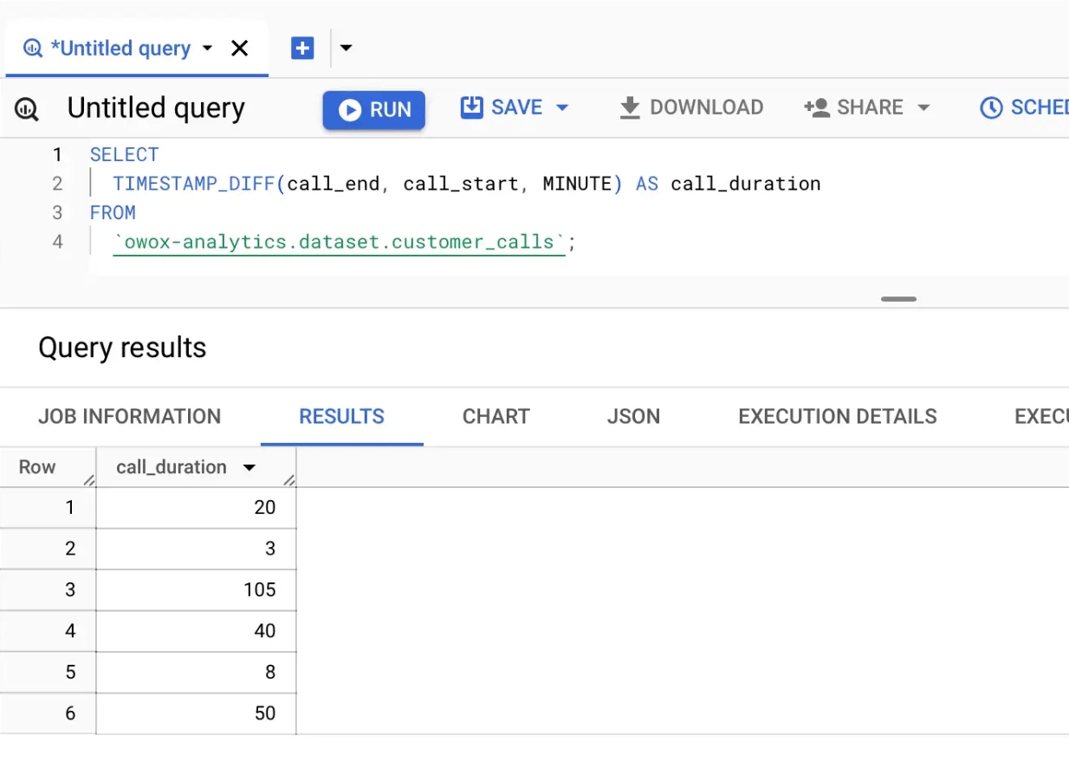The width and height of the screenshot is (1069, 768).
Task: Grab the editor pane resize handle
Action: (x=898, y=299)
